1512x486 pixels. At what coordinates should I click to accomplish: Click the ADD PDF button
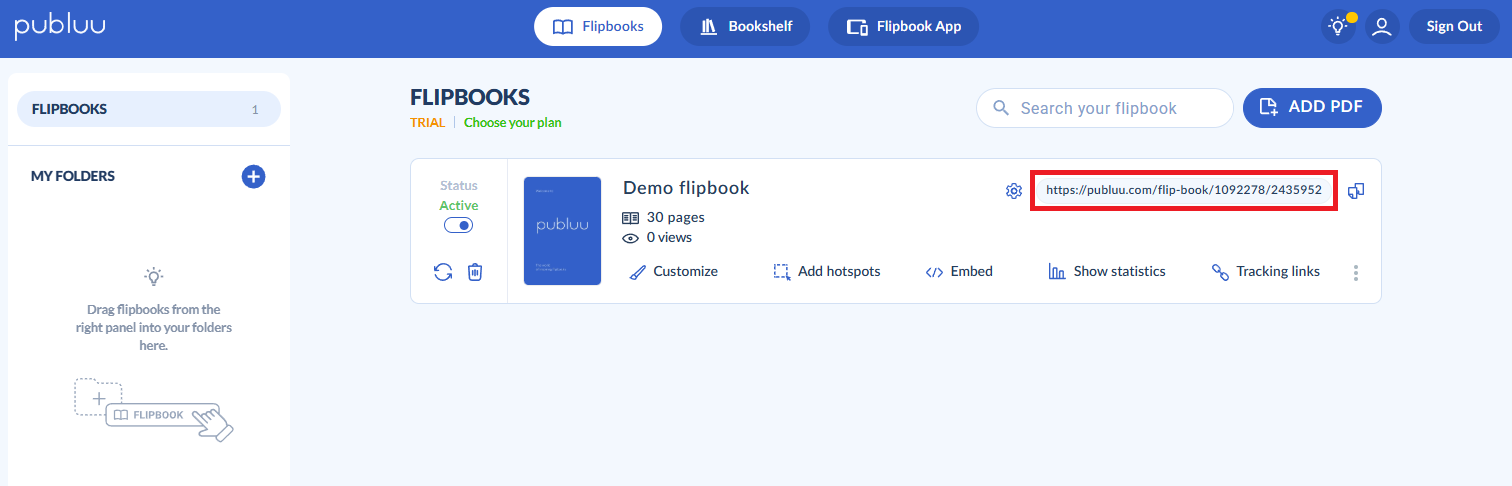1312,108
